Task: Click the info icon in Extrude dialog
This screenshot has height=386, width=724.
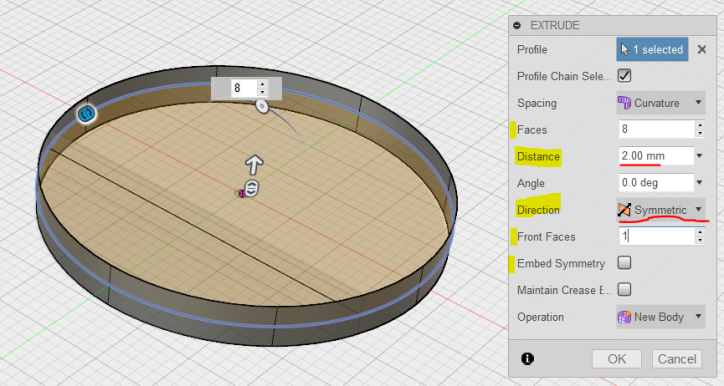Action: click(528, 359)
